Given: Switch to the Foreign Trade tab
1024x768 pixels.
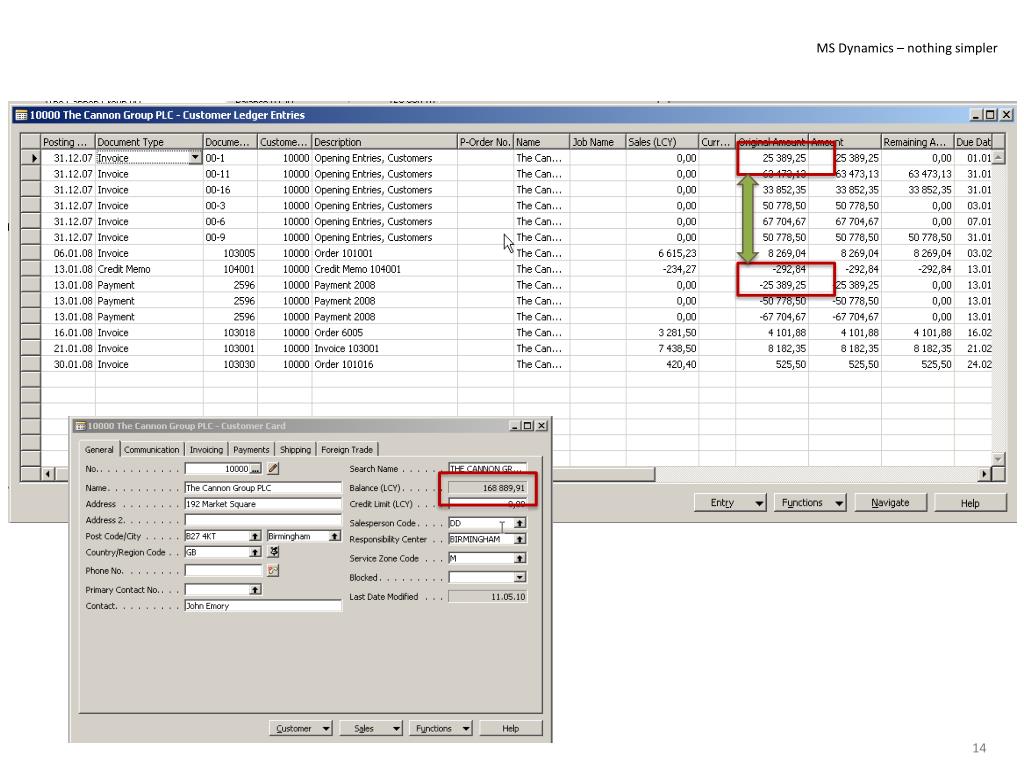Looking at the screenshot, I should (x=347, y=449).
